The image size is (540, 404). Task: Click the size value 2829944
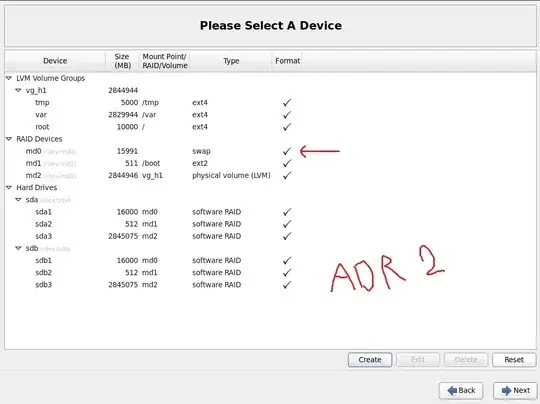pyautogui.click(x=123, y=115)
